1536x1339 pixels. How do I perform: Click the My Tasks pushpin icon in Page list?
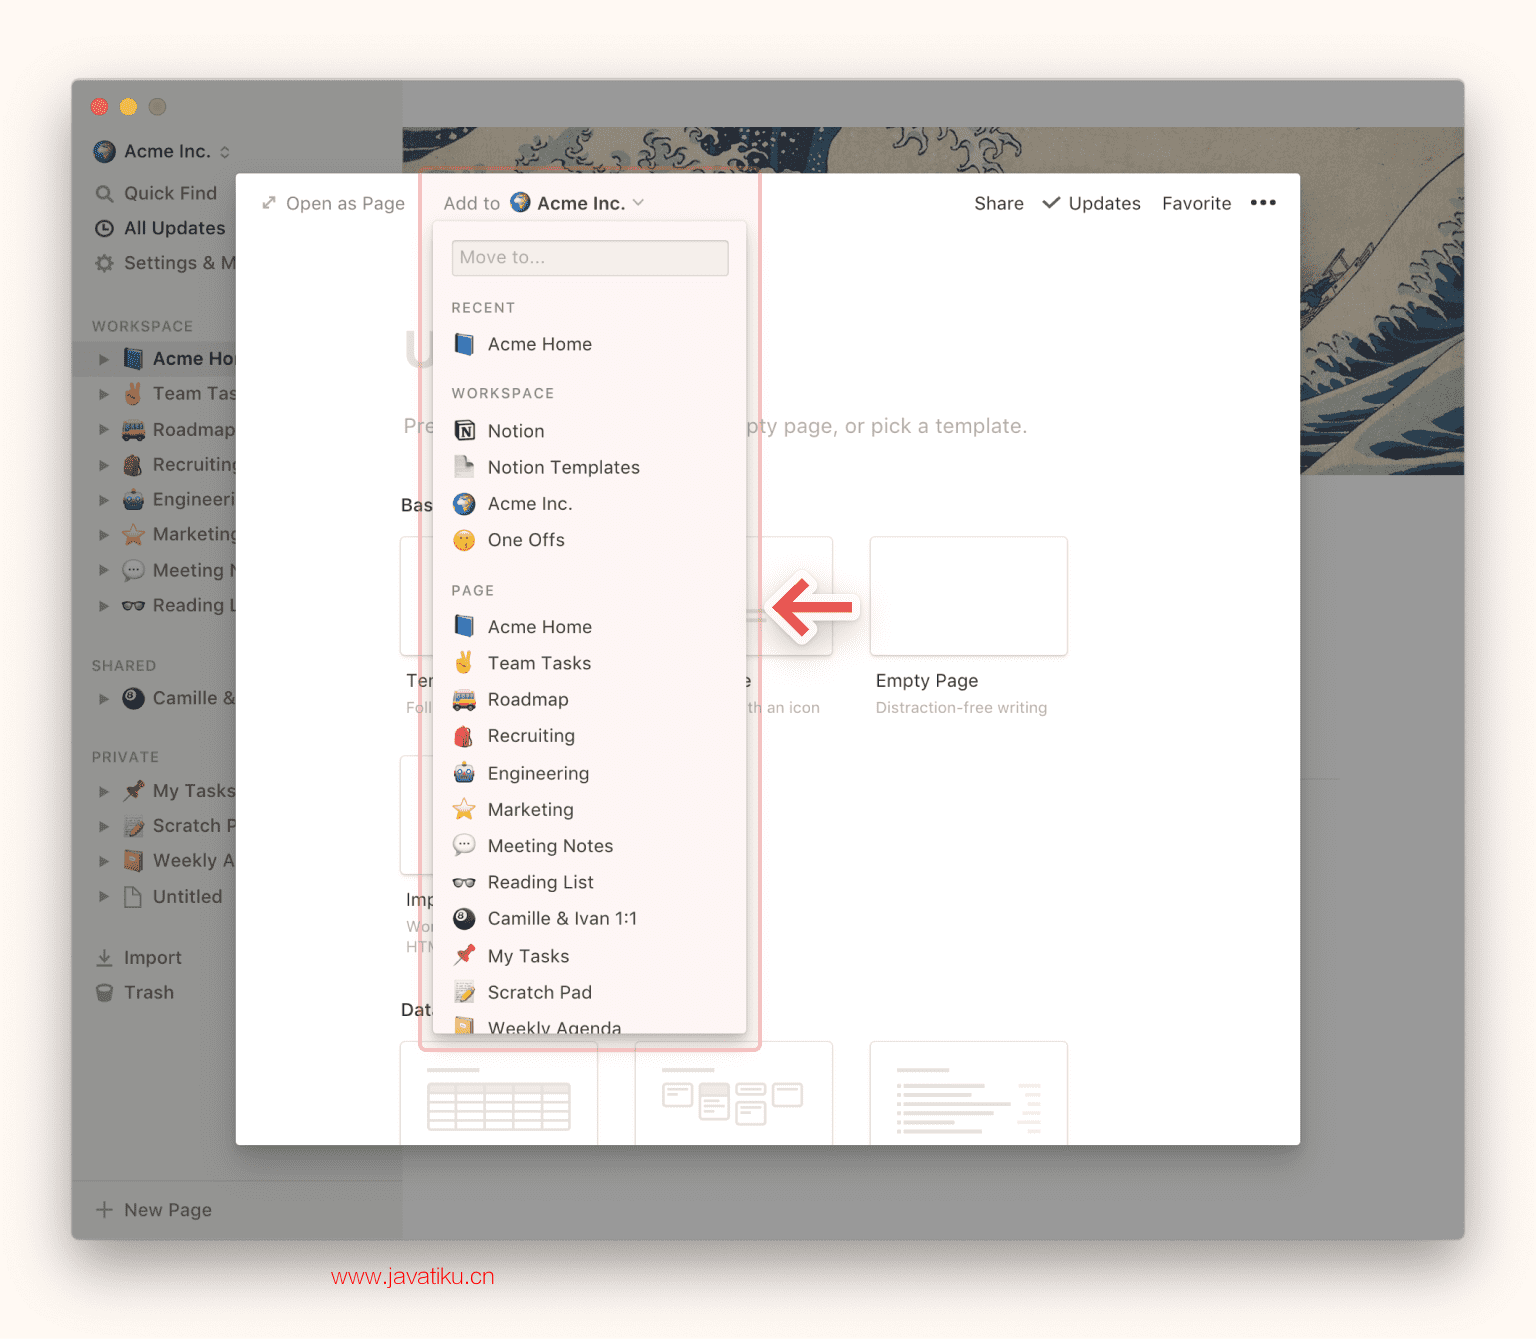(464, 955)
